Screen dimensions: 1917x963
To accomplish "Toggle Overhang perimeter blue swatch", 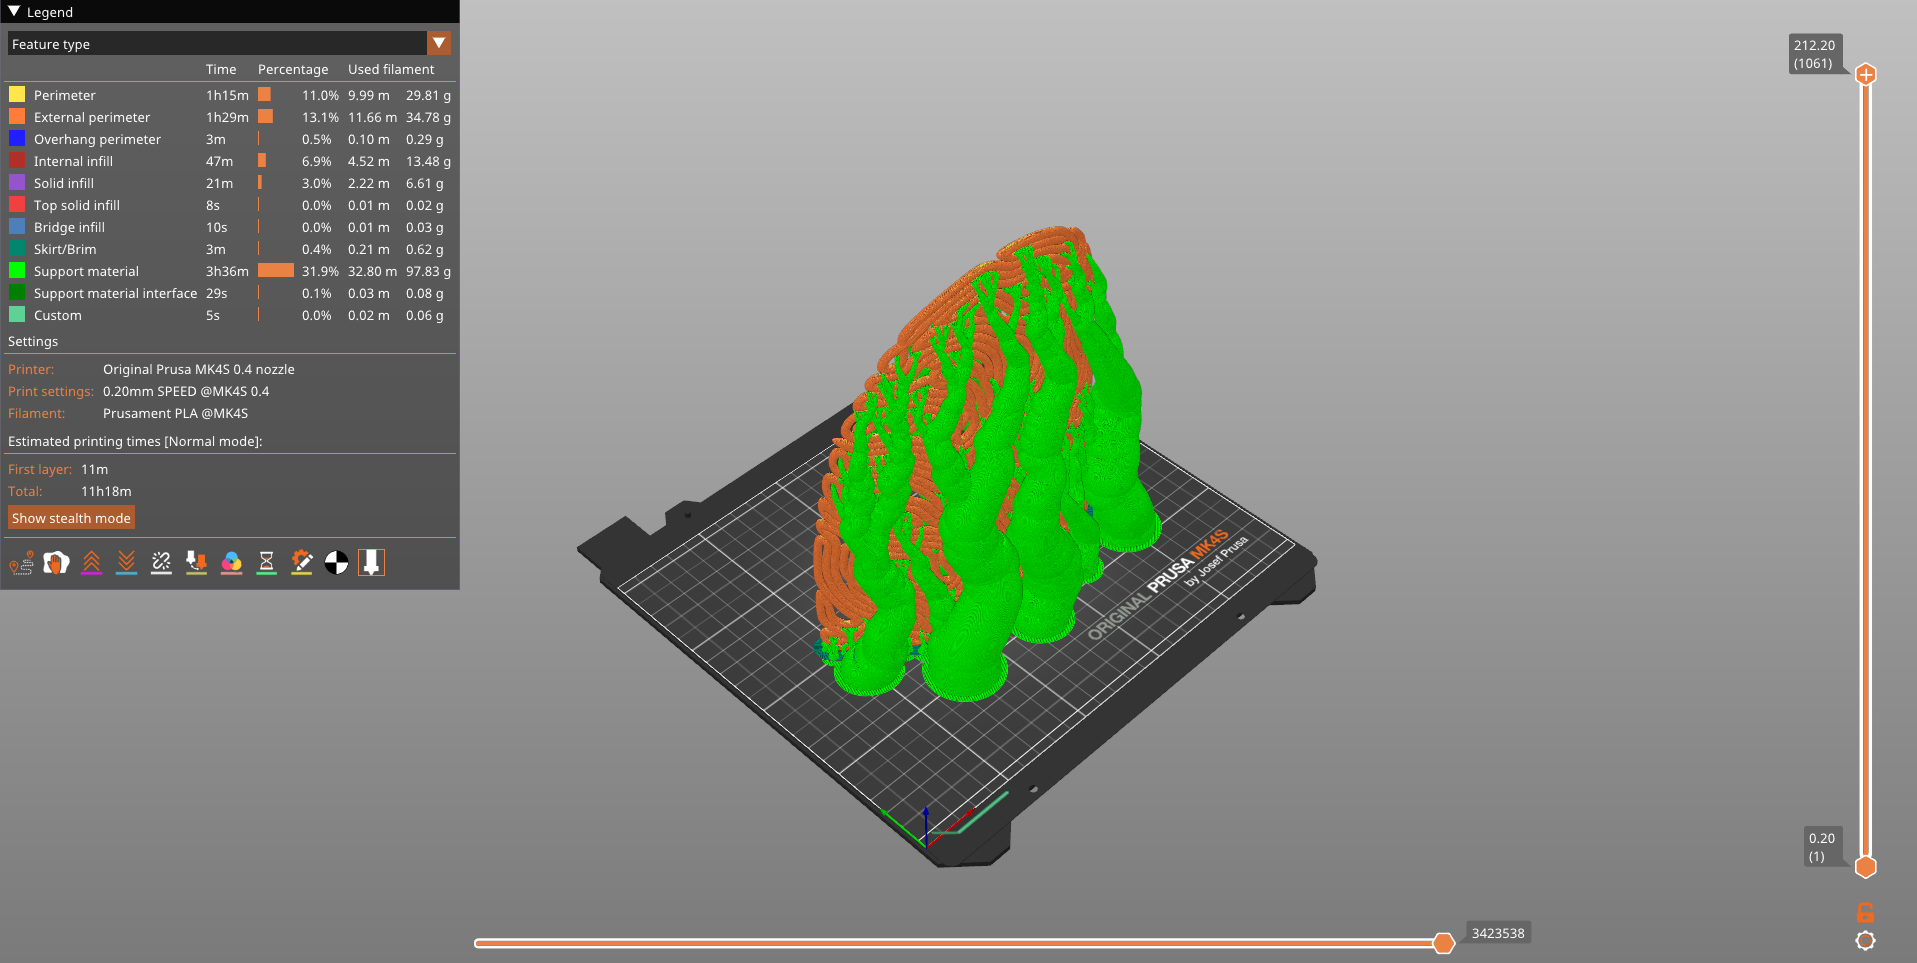I will coord(17,138).
